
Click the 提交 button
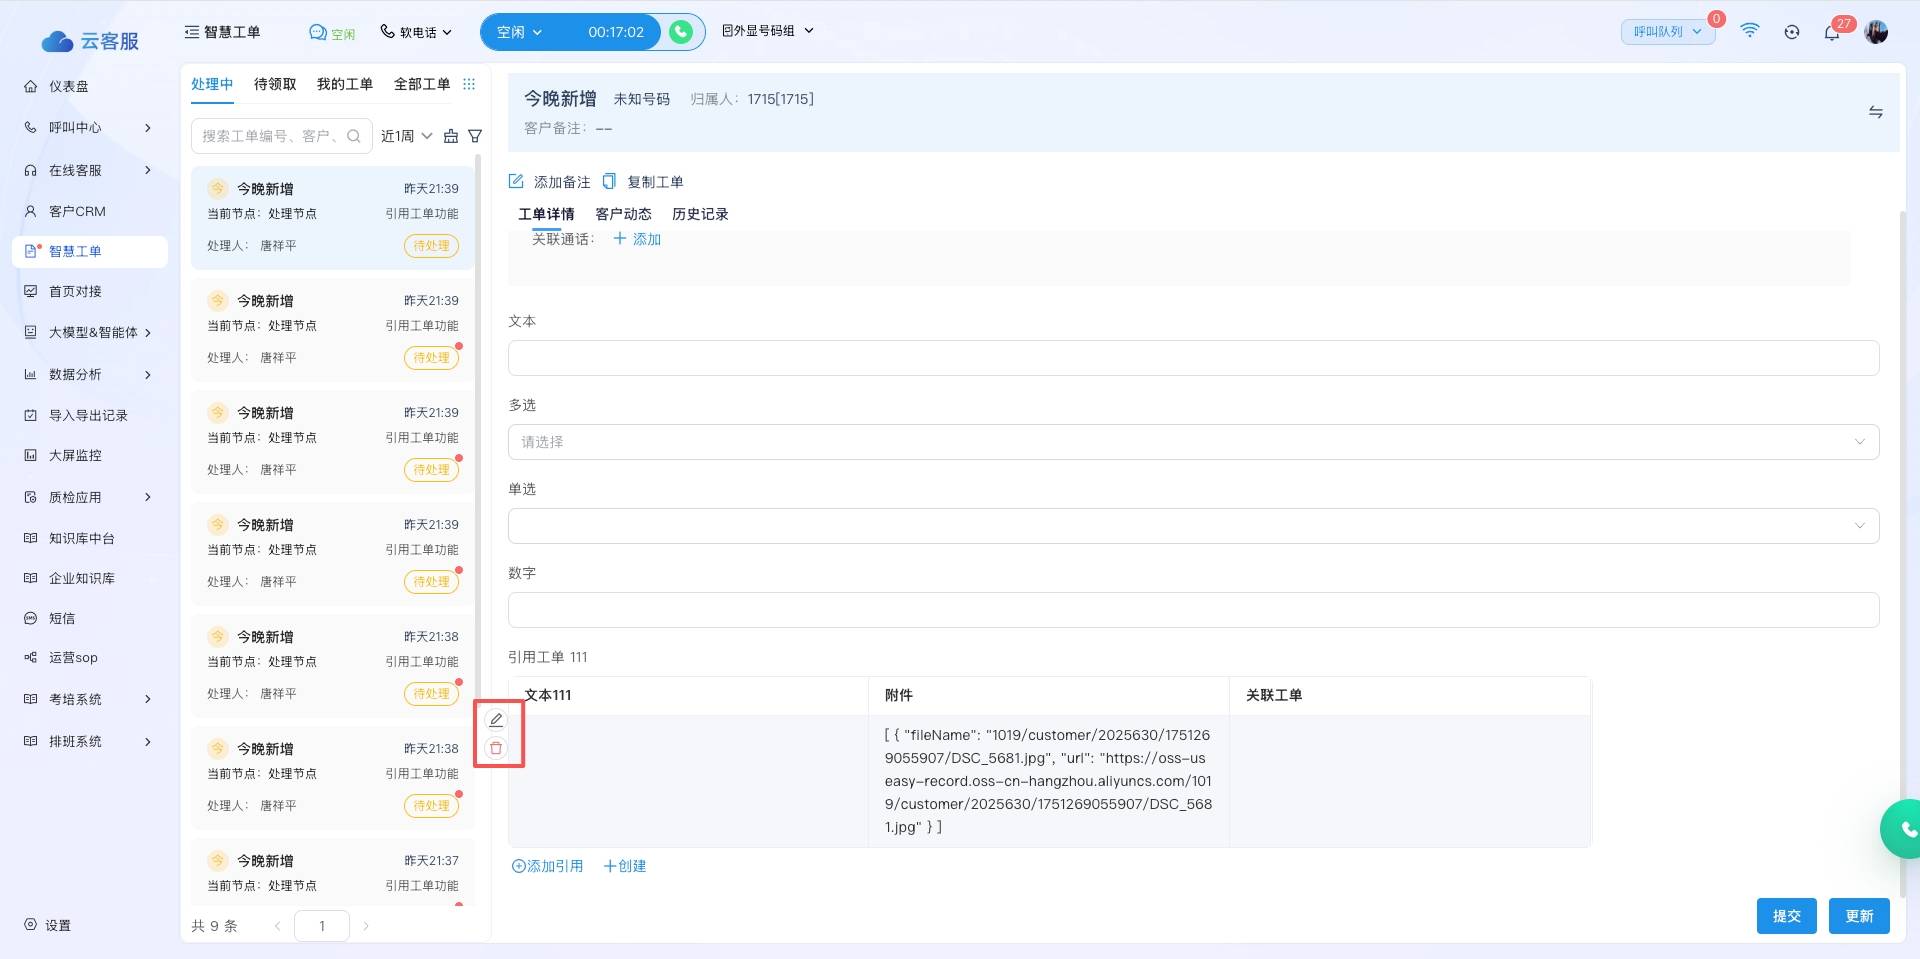[1786, 916]
